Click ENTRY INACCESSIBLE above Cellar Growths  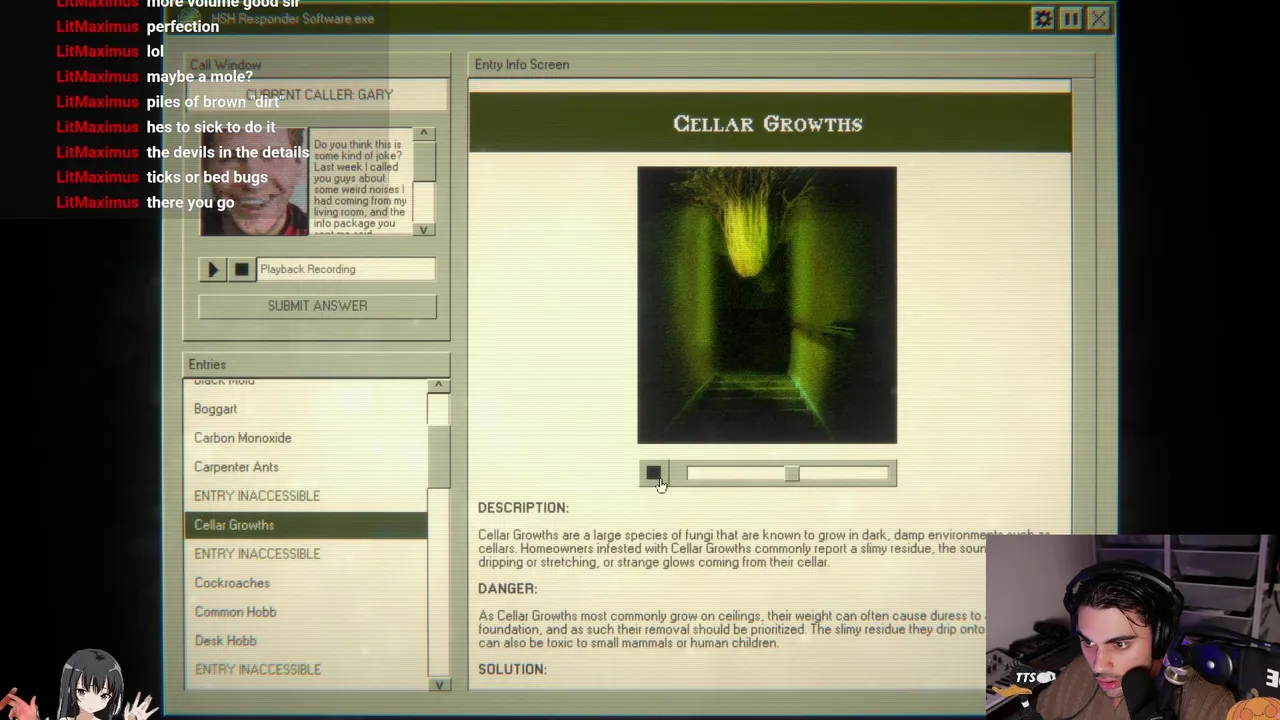point(305,496)
